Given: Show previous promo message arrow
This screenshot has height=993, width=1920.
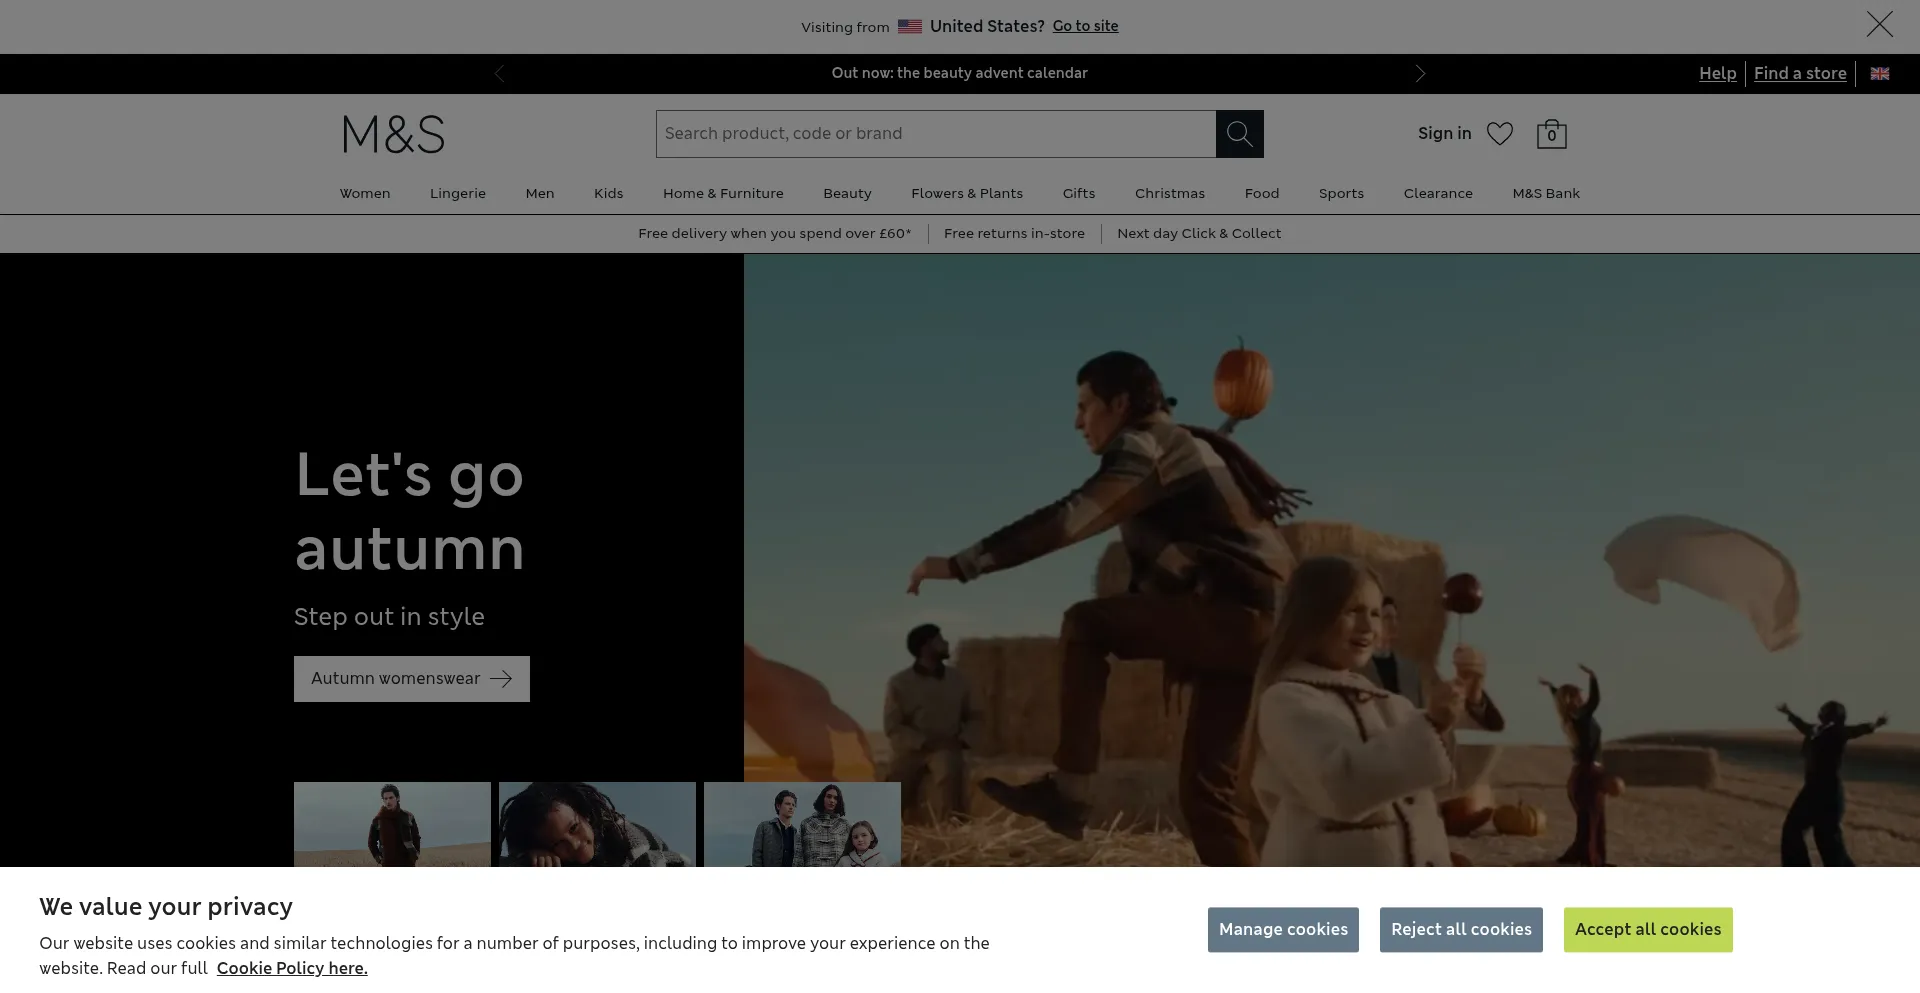Looking at the screenshot, I should tap(499, 74).
